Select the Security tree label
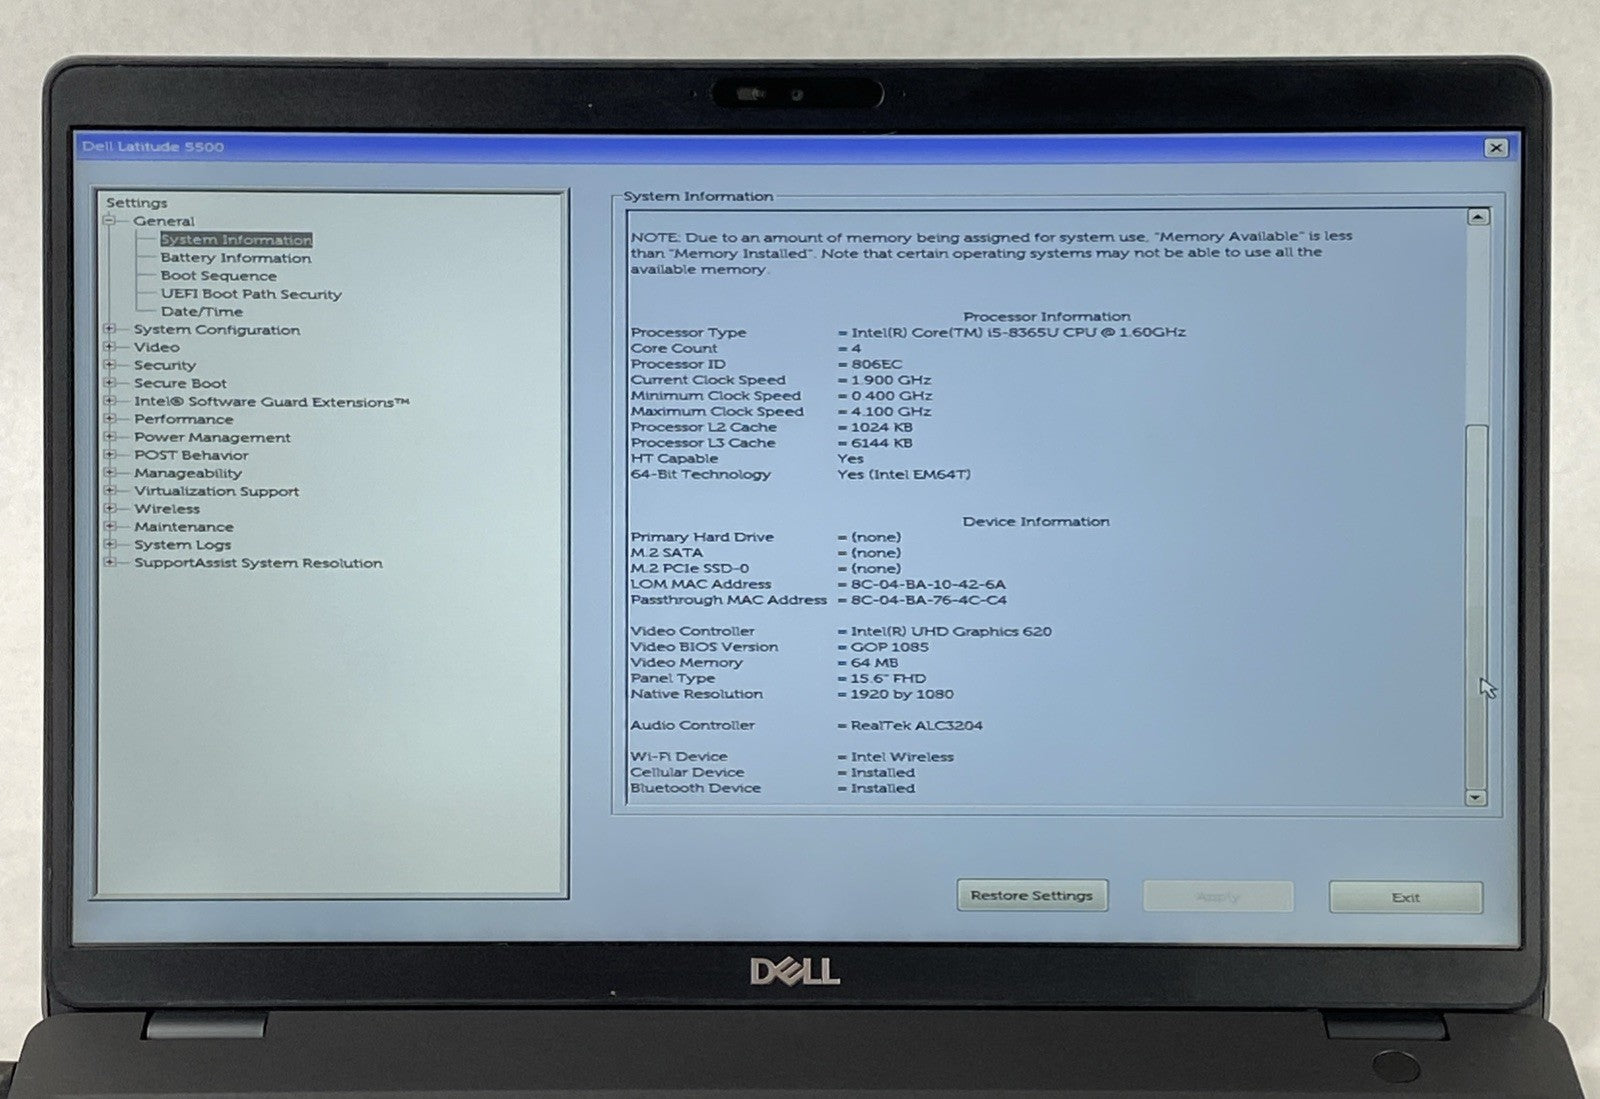The image size is (1600, 1099). 165,365
